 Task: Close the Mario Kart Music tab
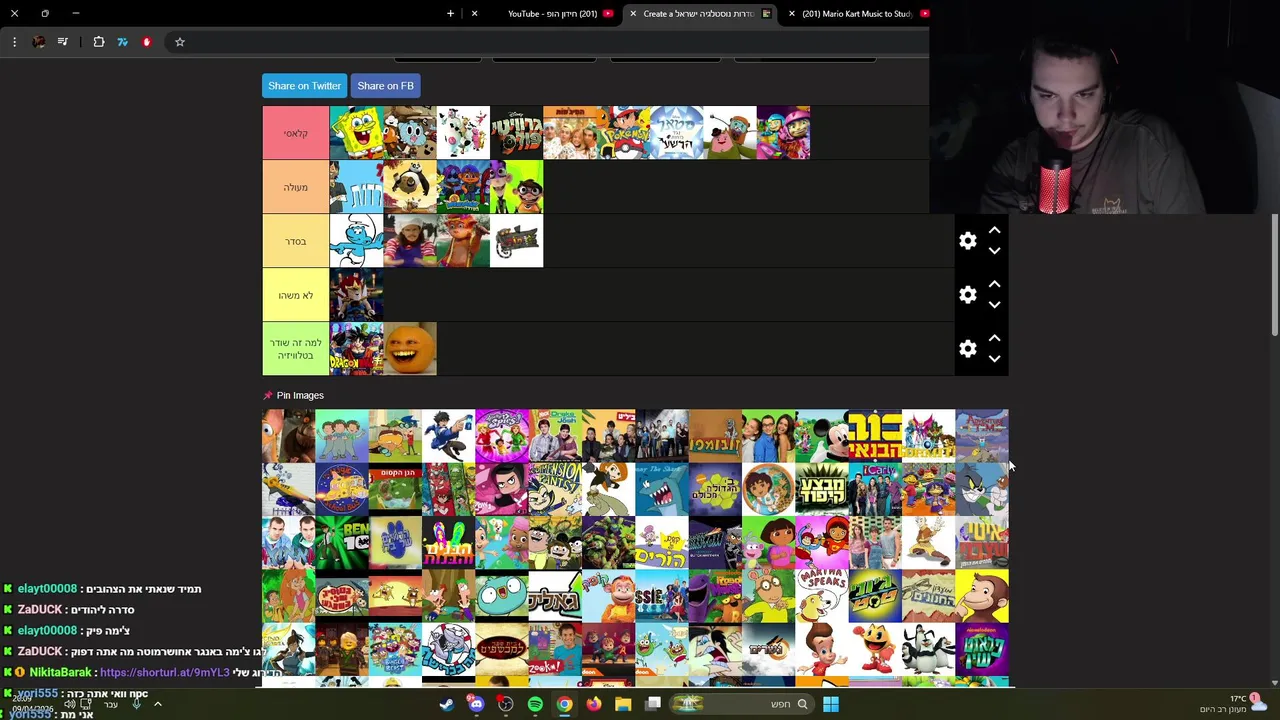792,14
